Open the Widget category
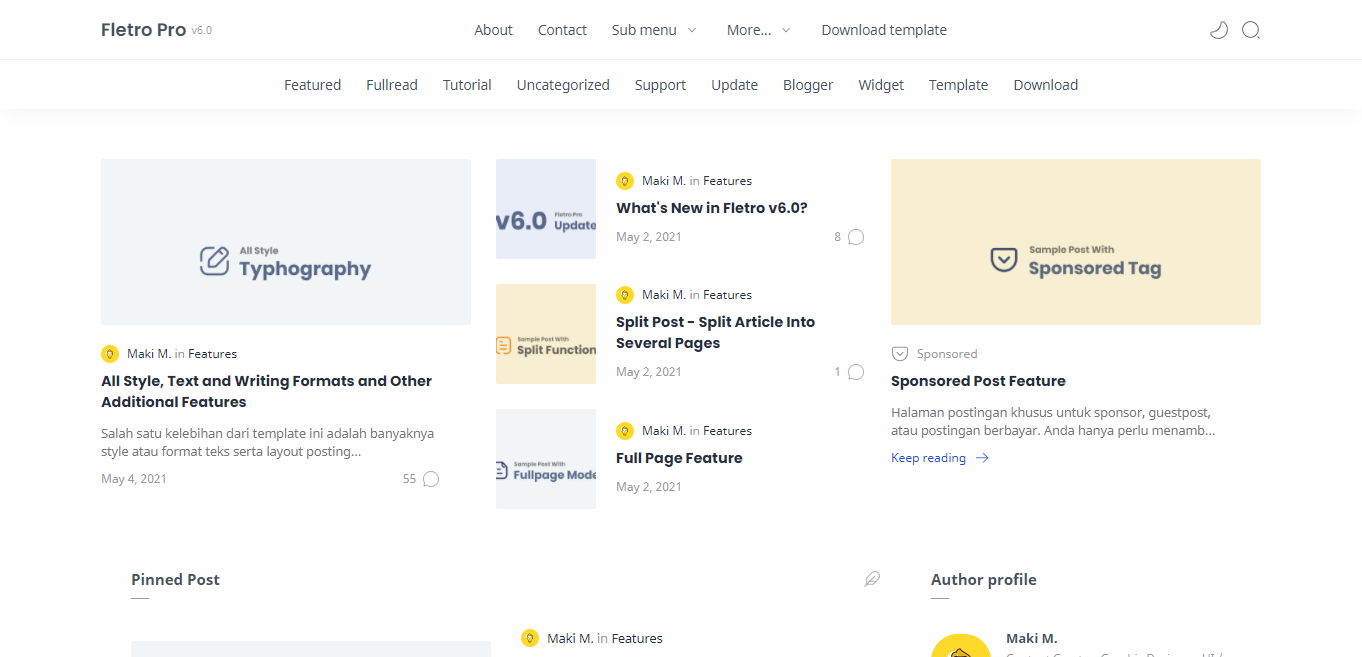 click(881, 85)
